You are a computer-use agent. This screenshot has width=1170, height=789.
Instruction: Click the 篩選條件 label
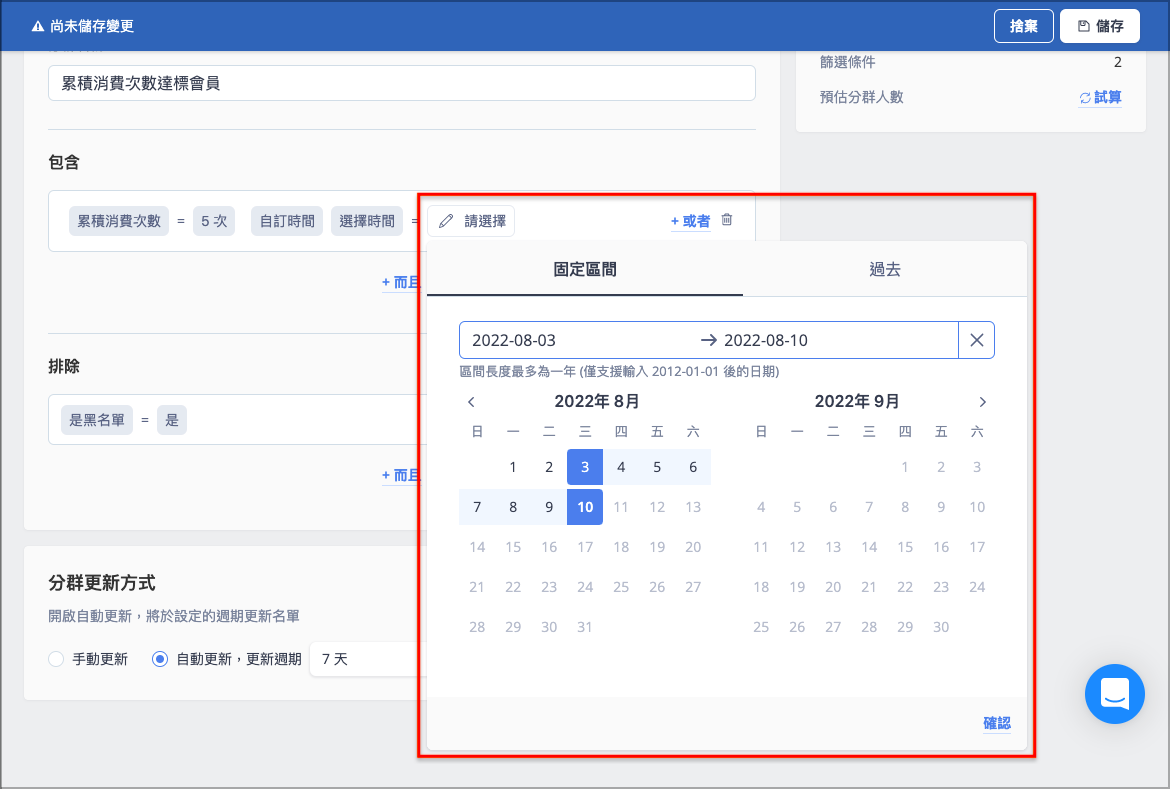tap(848, 62)
